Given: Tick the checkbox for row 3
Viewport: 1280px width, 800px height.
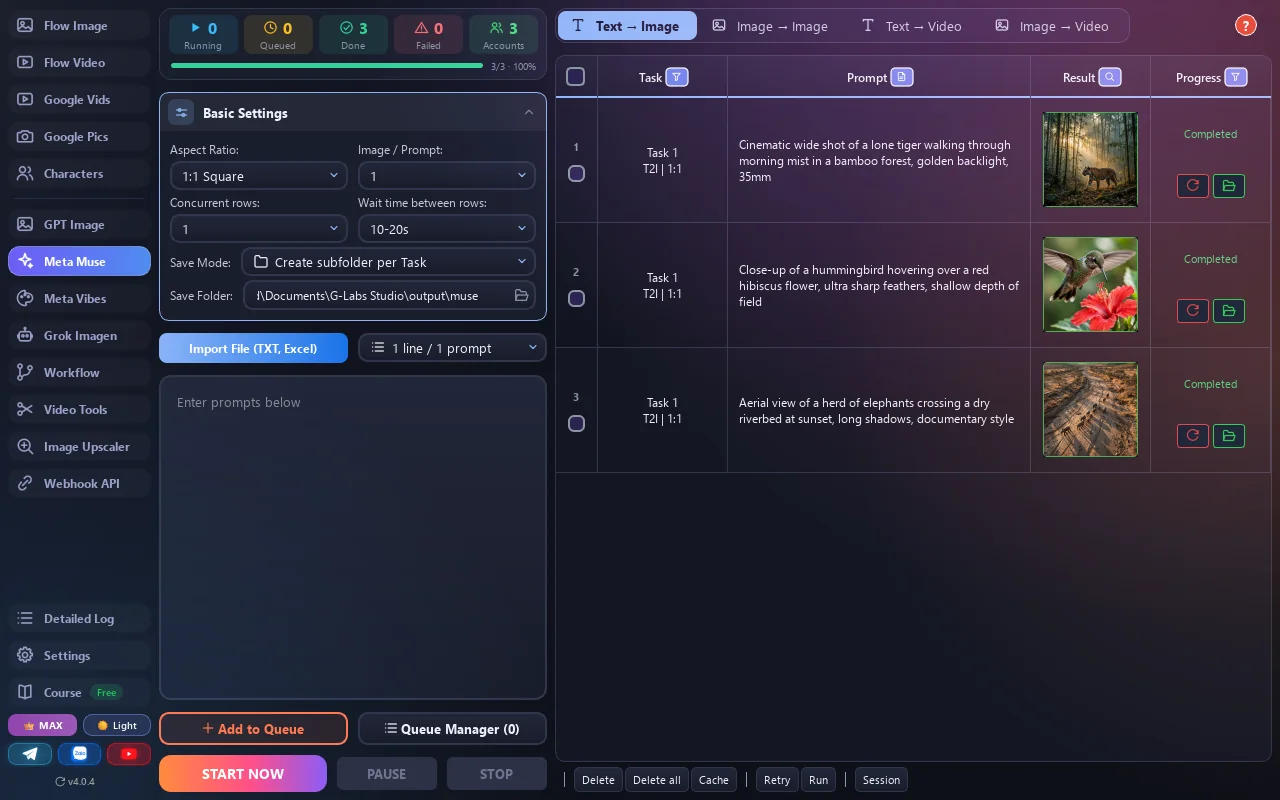Looking at the screenshot, I should click(576, 423).
